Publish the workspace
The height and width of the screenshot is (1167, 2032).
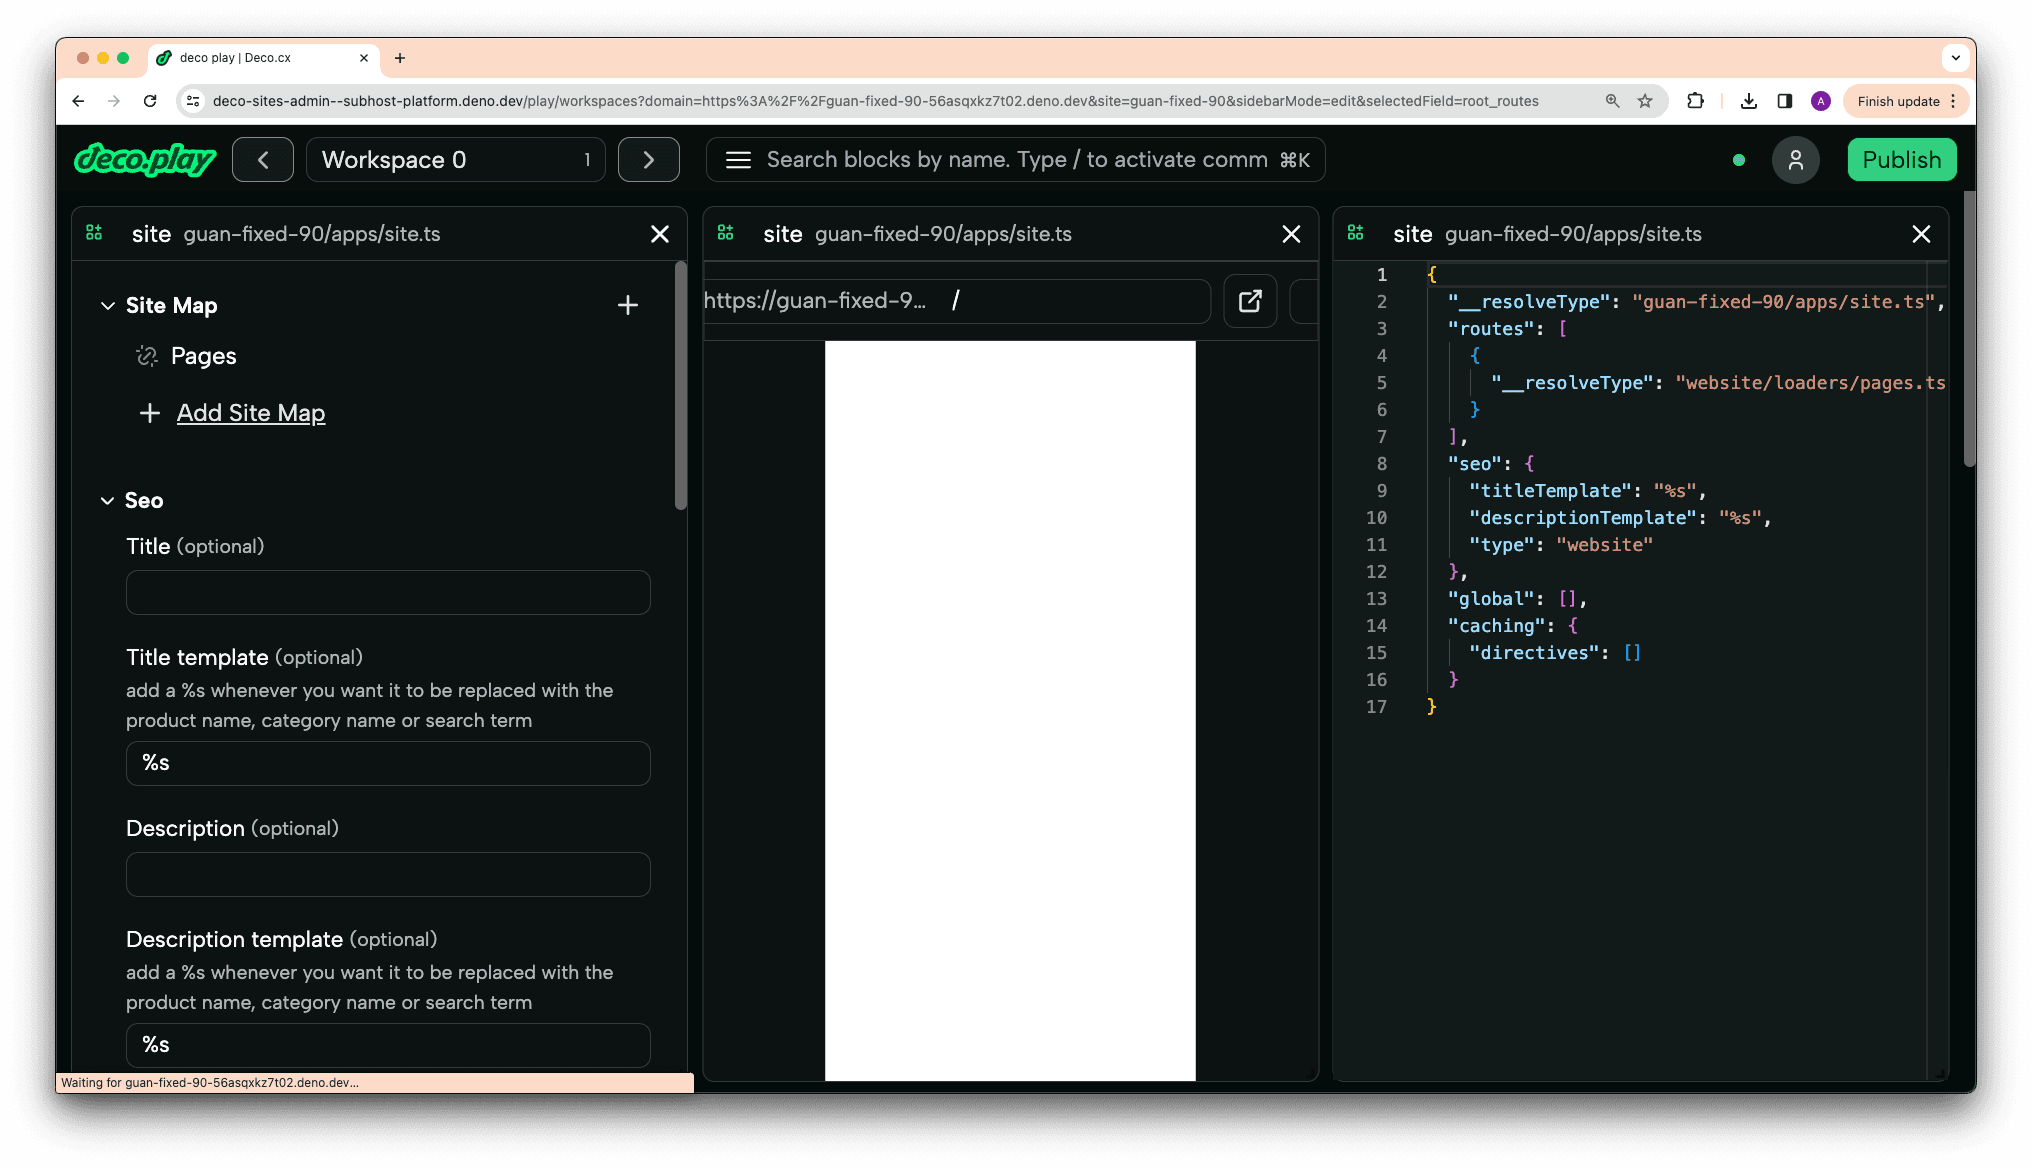coord(1902,160)
